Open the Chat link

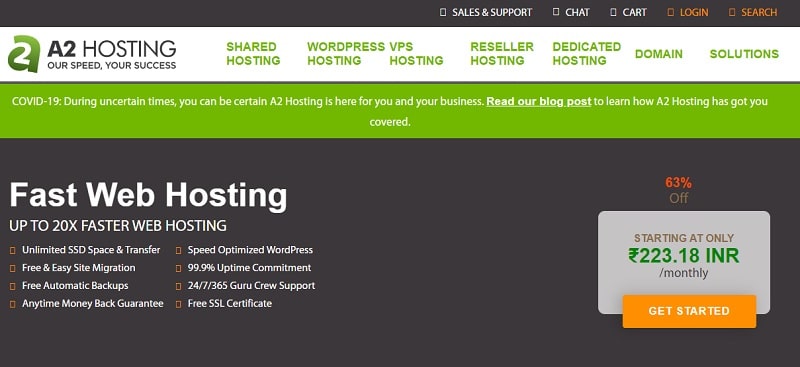pos(578,12)
